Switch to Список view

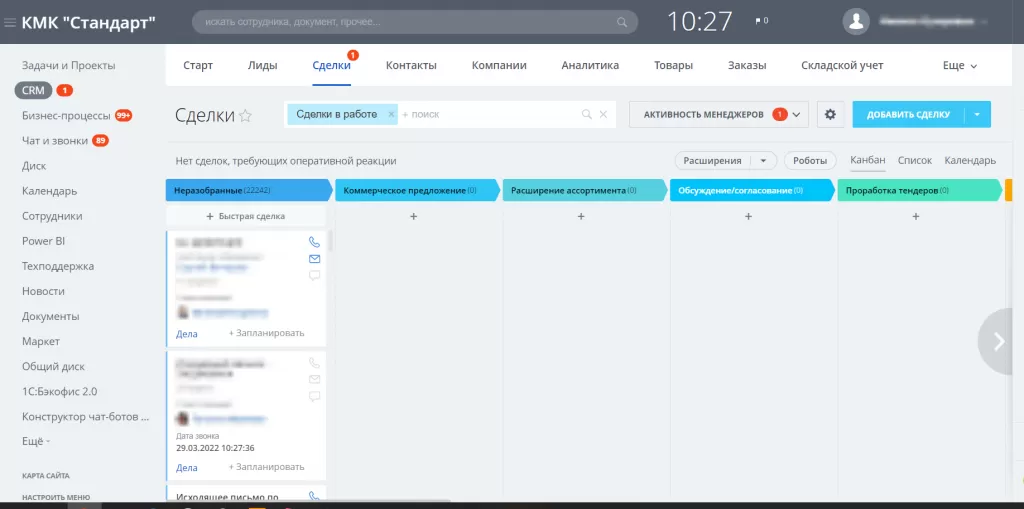point(914,160)
